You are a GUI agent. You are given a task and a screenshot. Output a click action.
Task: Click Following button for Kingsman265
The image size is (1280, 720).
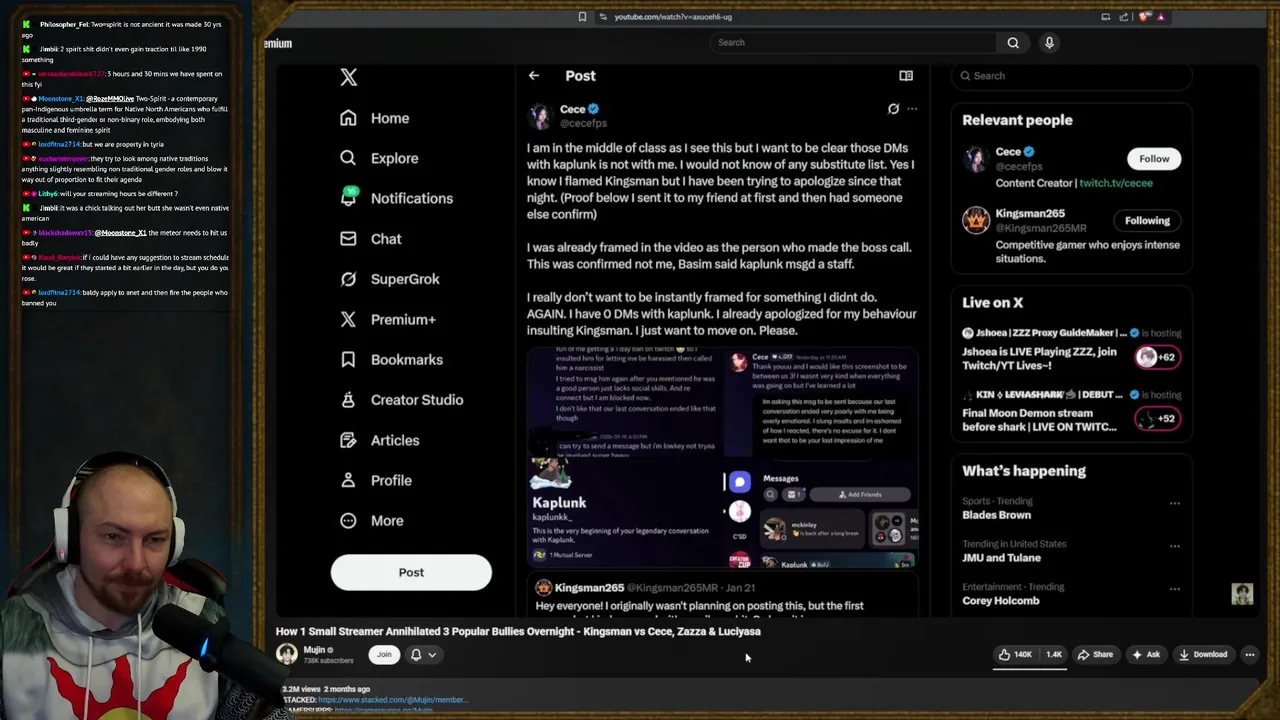1147,220
